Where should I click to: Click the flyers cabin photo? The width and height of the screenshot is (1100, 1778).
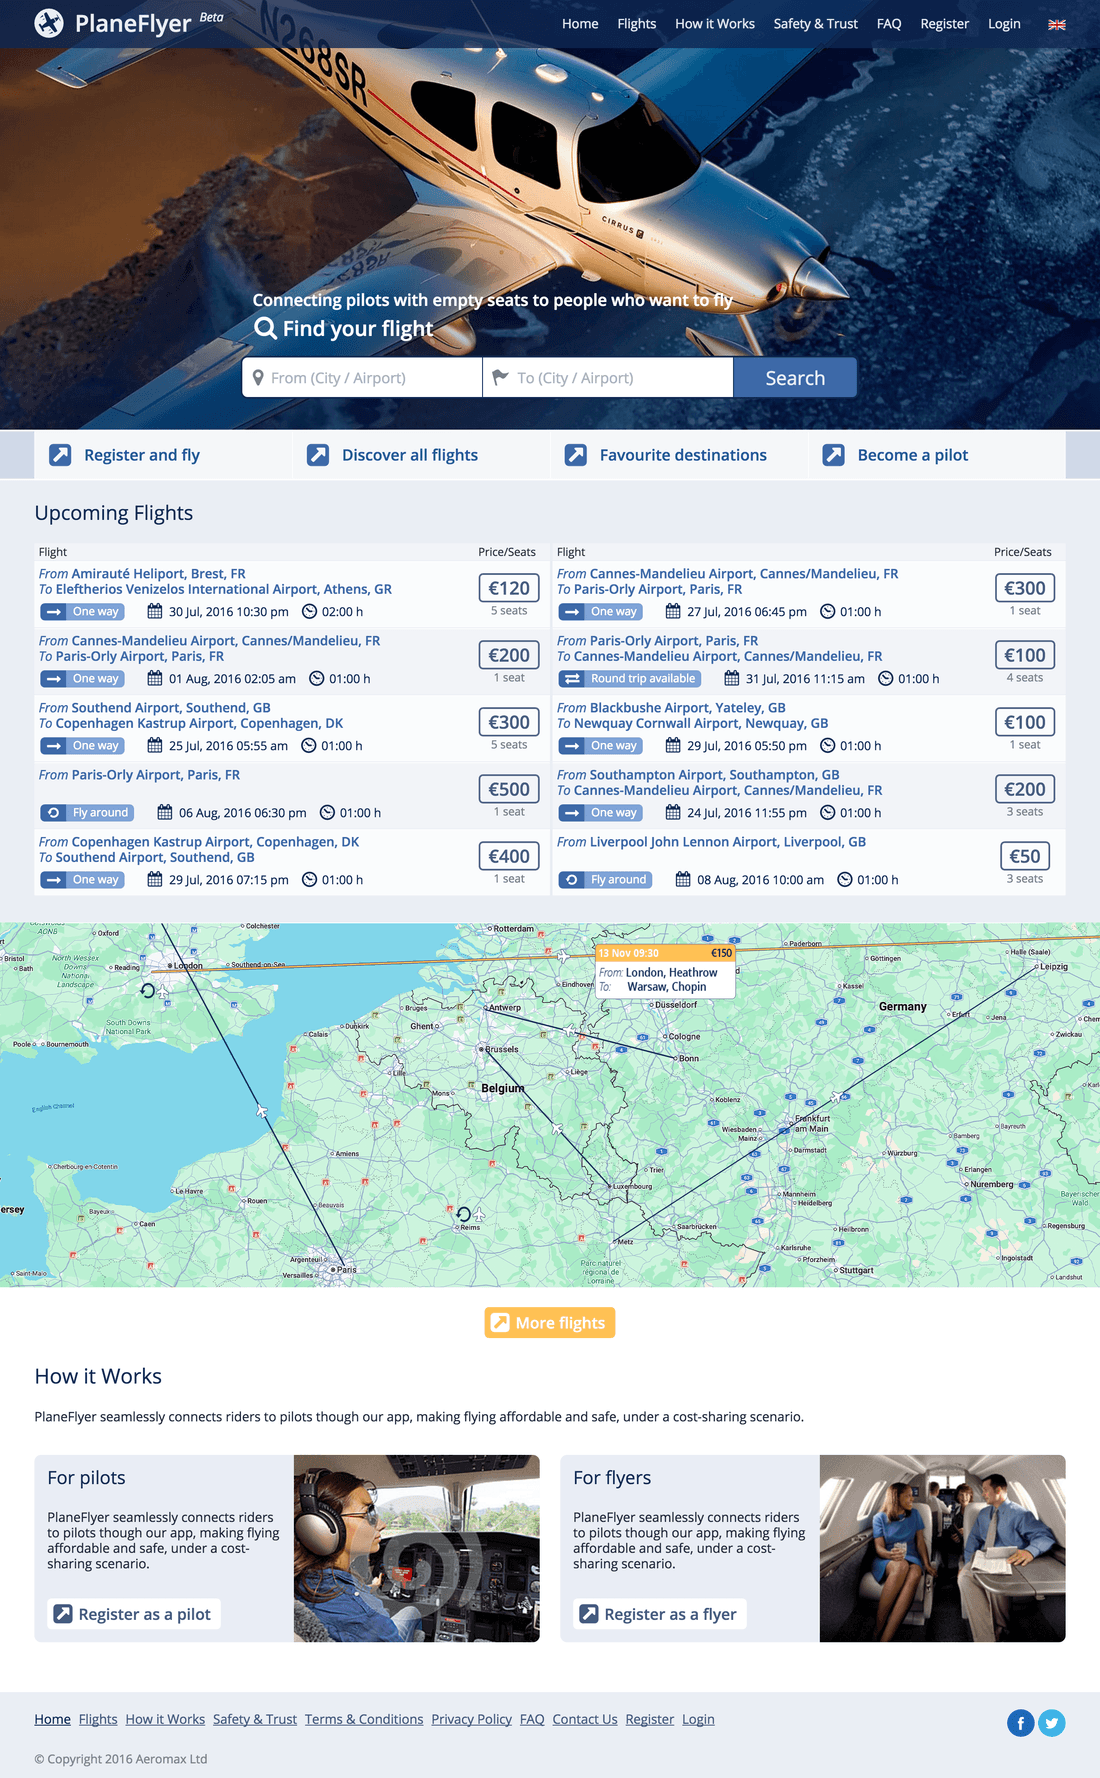click(943, 1548)
